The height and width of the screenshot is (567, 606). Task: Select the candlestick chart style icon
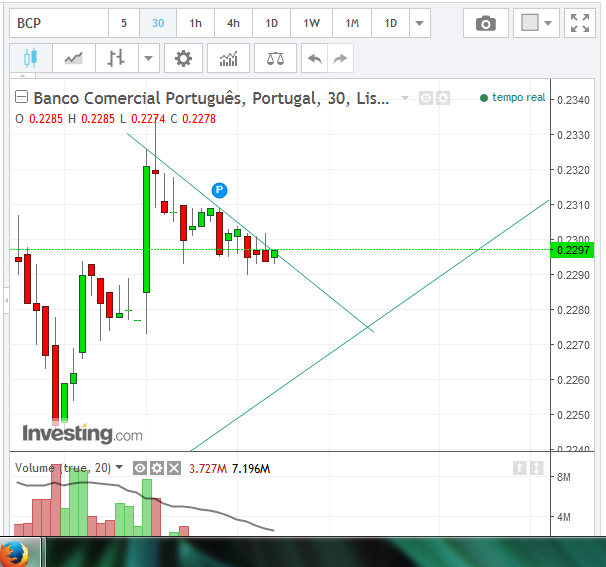click(31, 58)
